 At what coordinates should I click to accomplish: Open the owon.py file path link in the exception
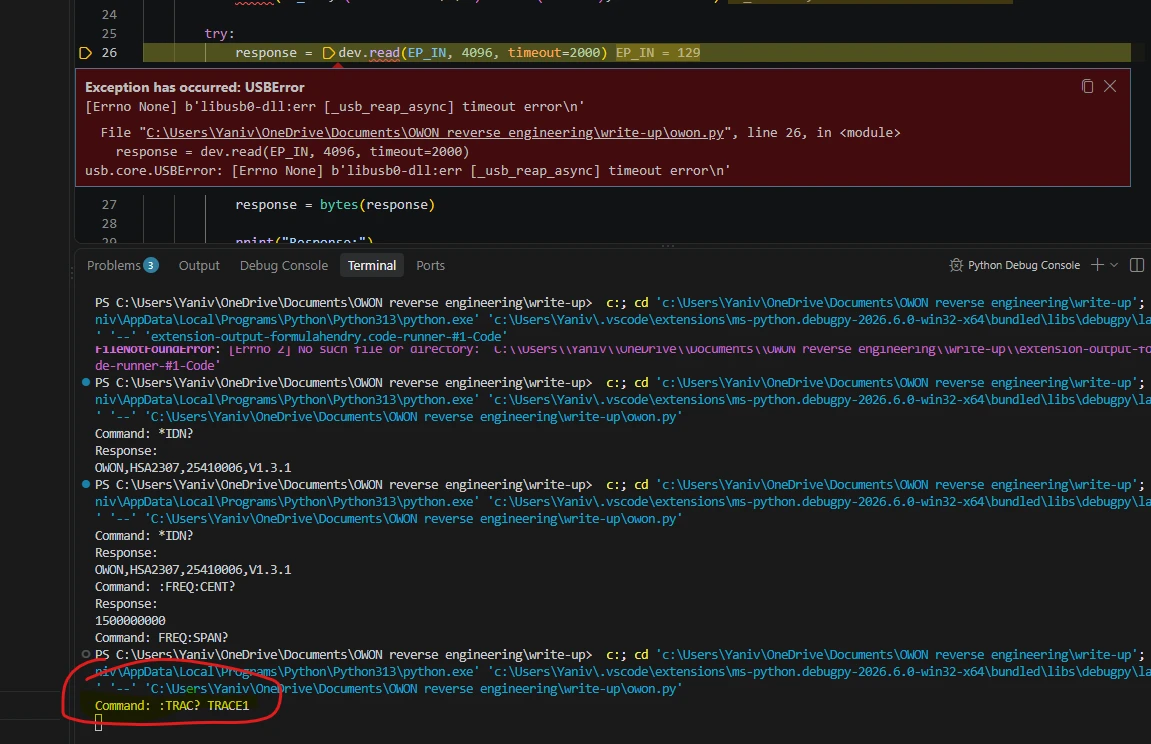pos(435,133)
